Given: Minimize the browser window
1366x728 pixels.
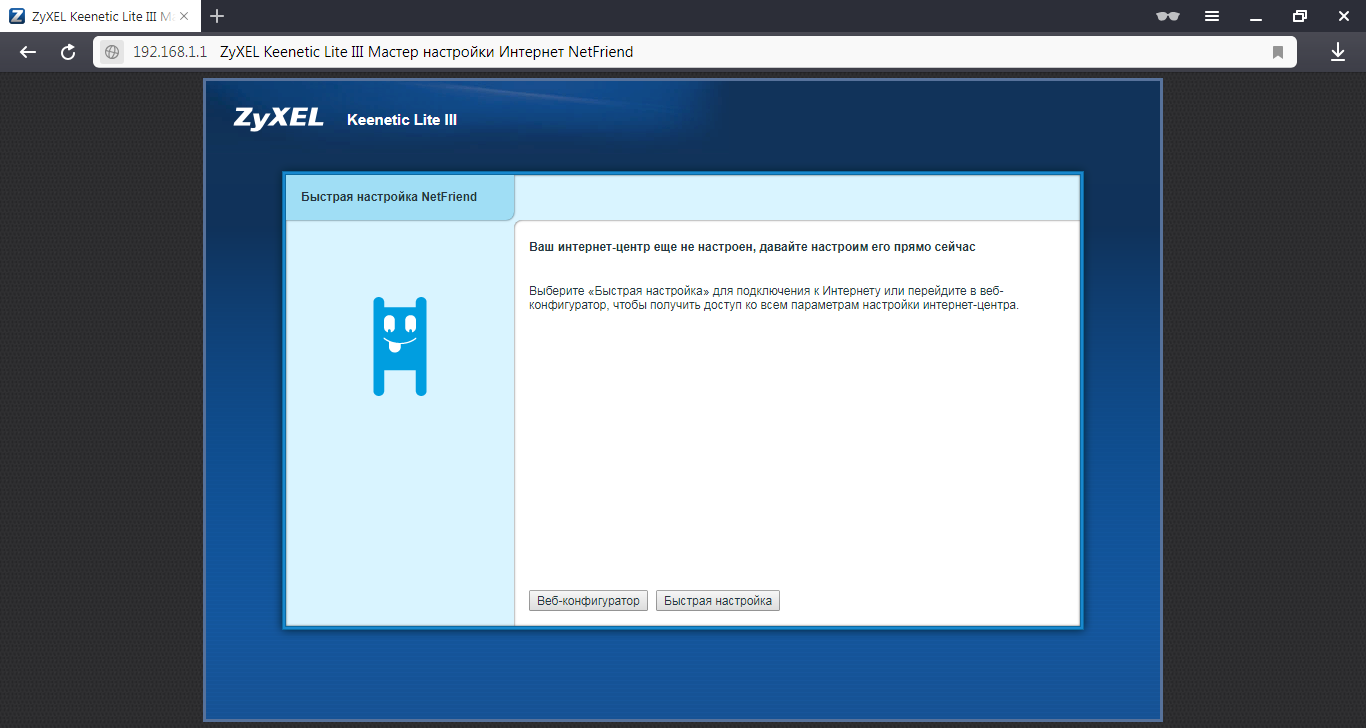Looking at the screenshot, I should [x=1256, y=16].
